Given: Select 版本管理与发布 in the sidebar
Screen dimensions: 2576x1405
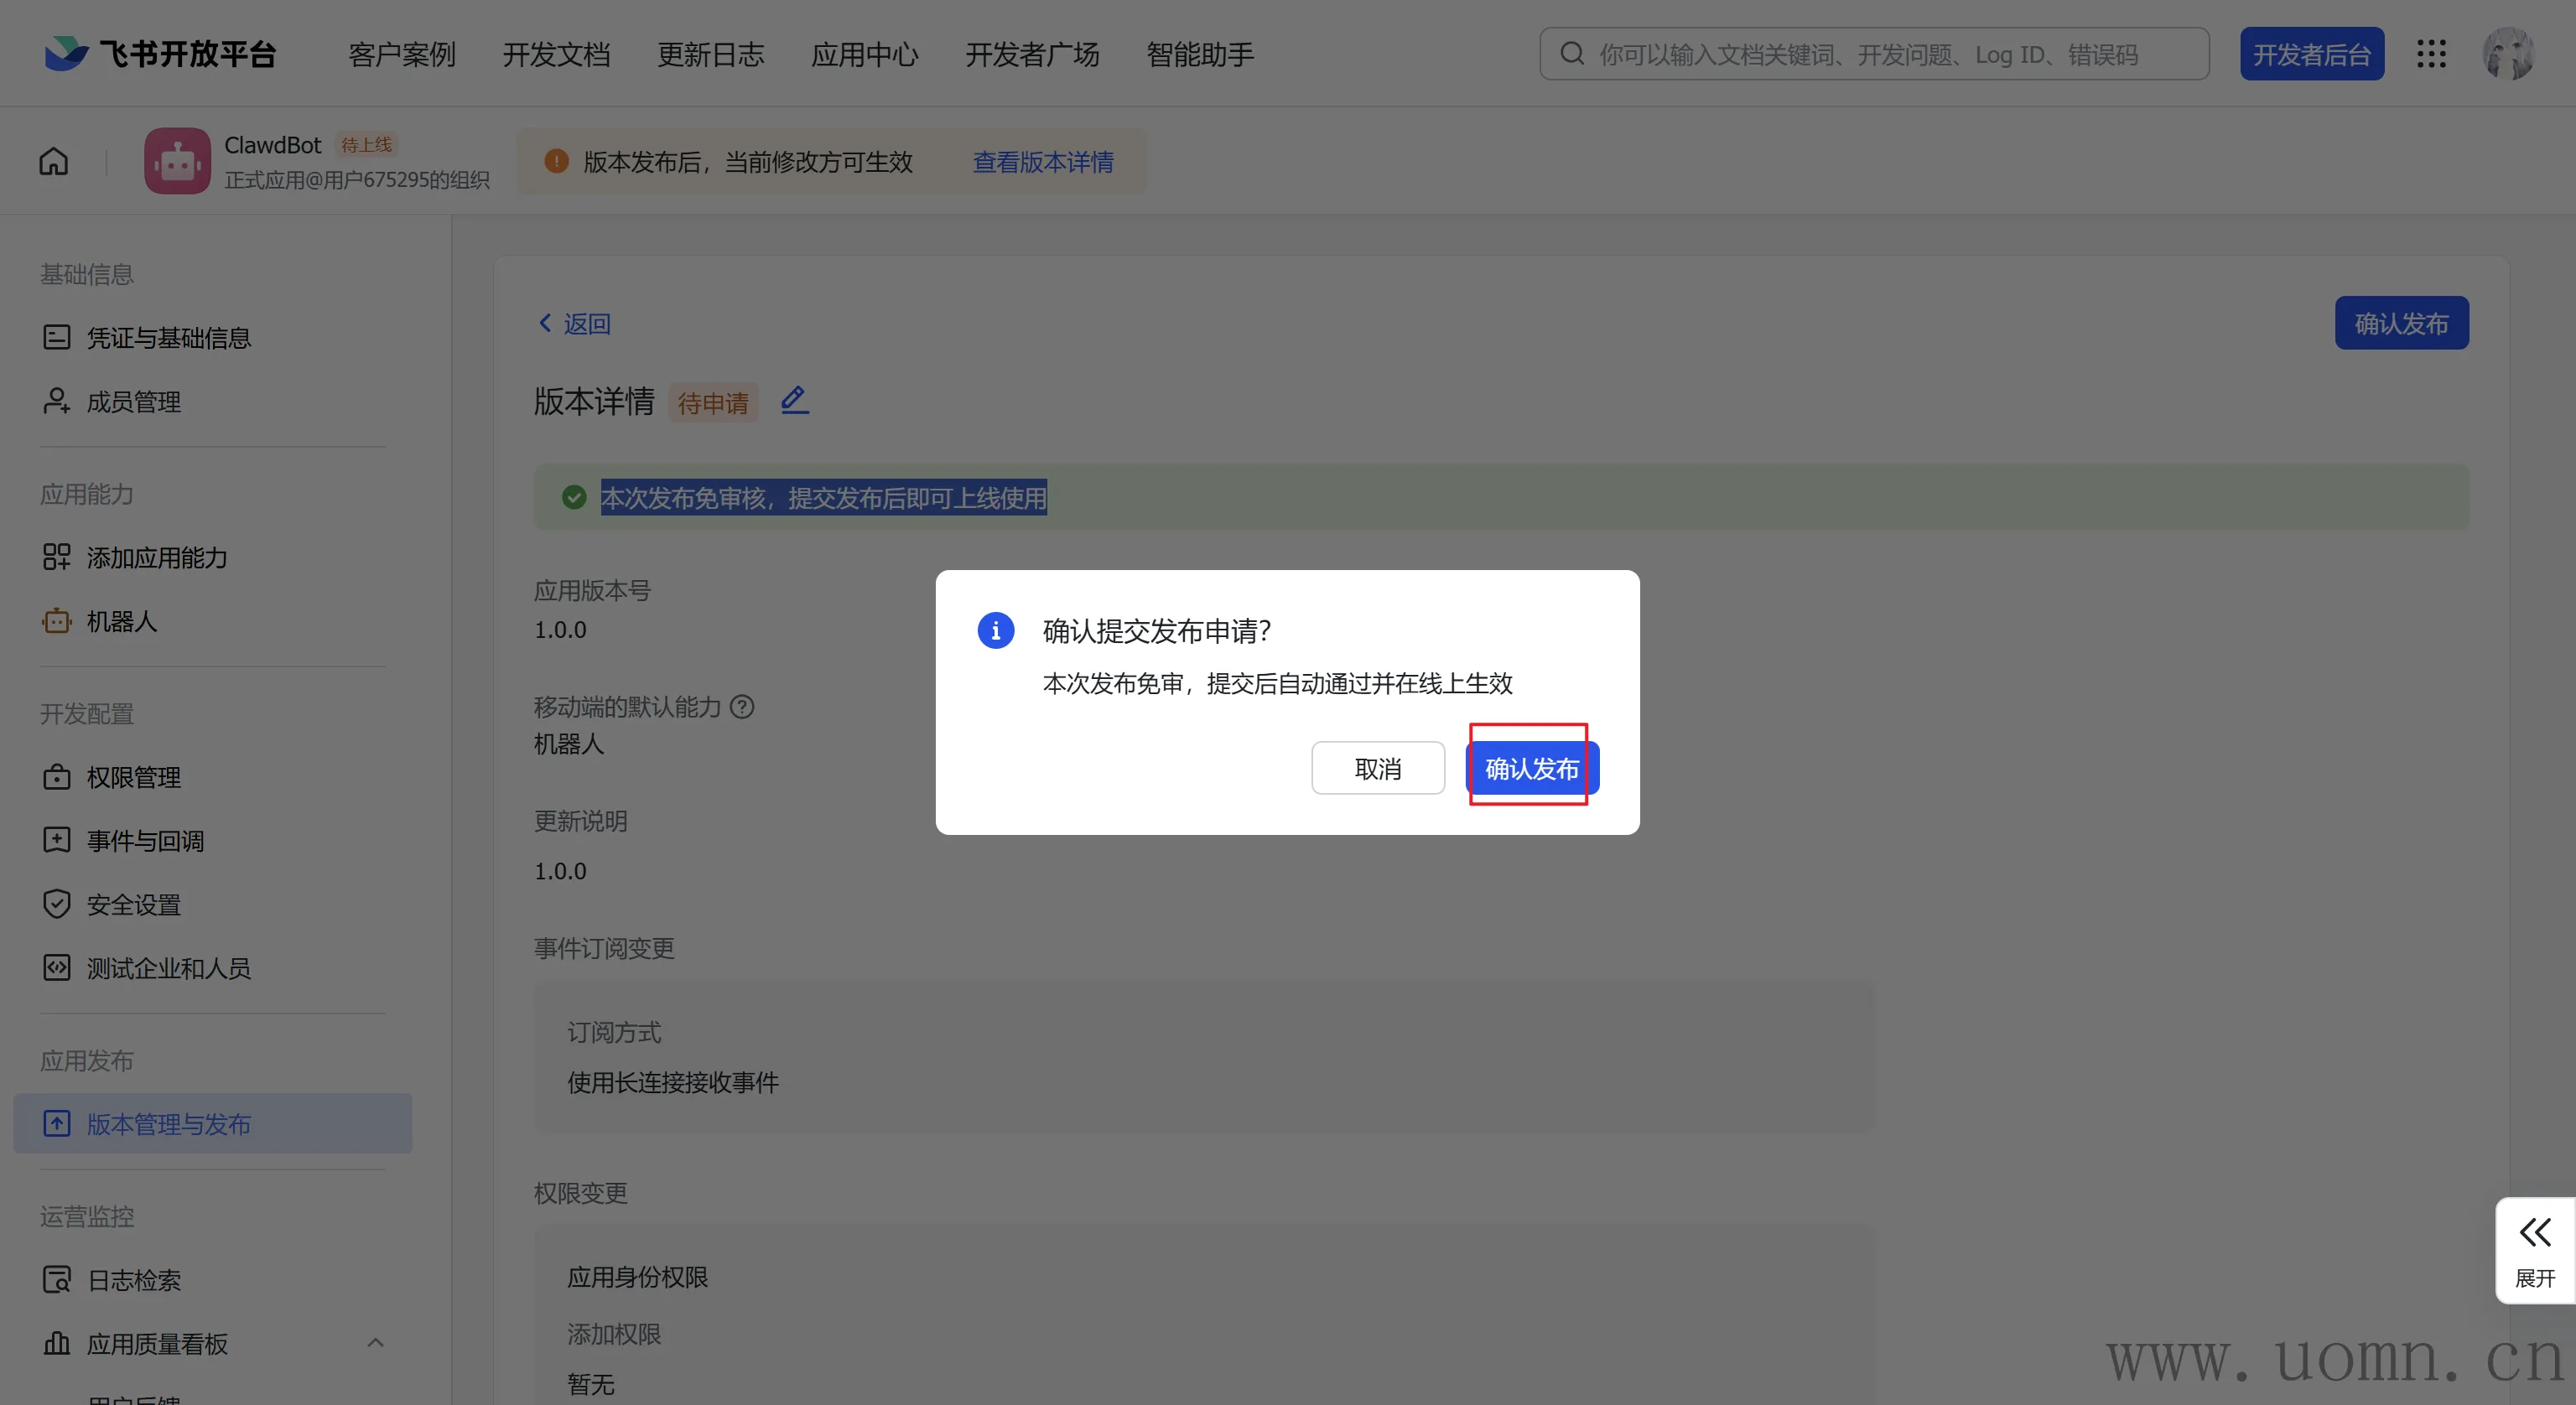Looking at the screenshot, I should click(x=168, y=1124).
